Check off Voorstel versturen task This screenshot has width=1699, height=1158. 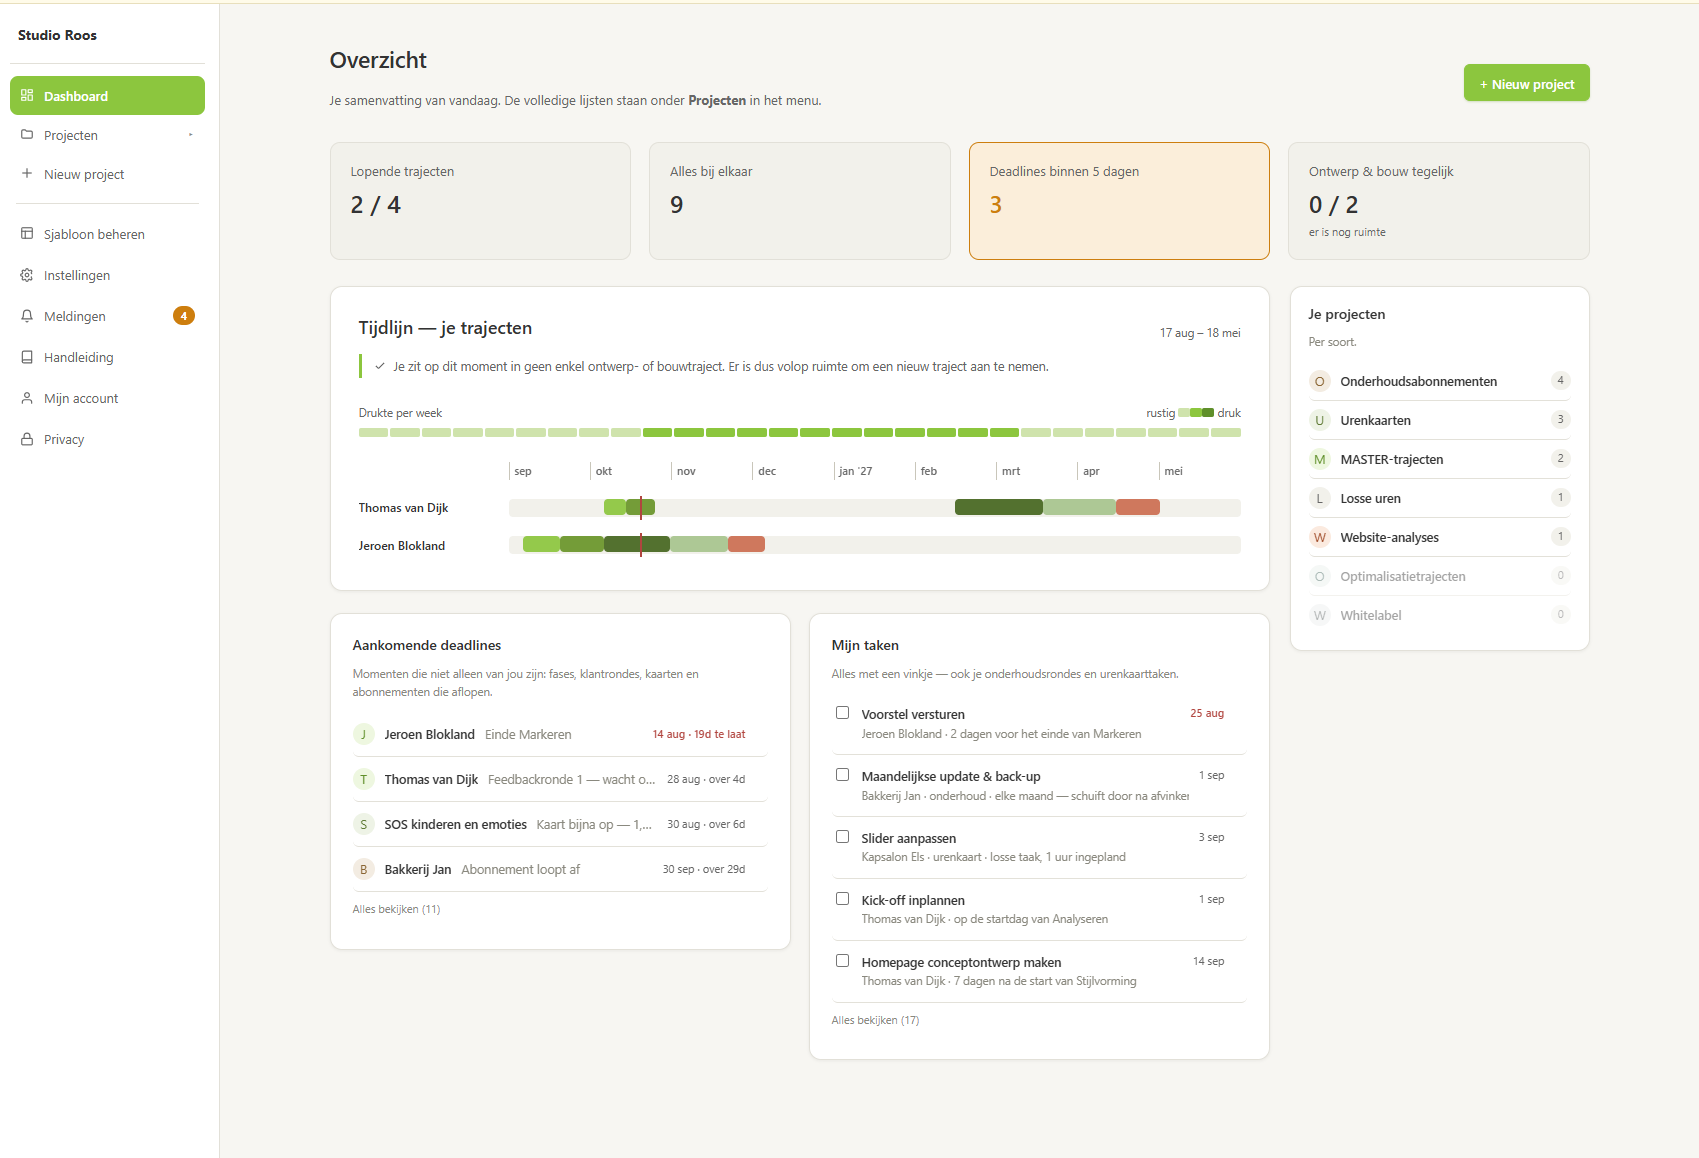click(843, 713)
